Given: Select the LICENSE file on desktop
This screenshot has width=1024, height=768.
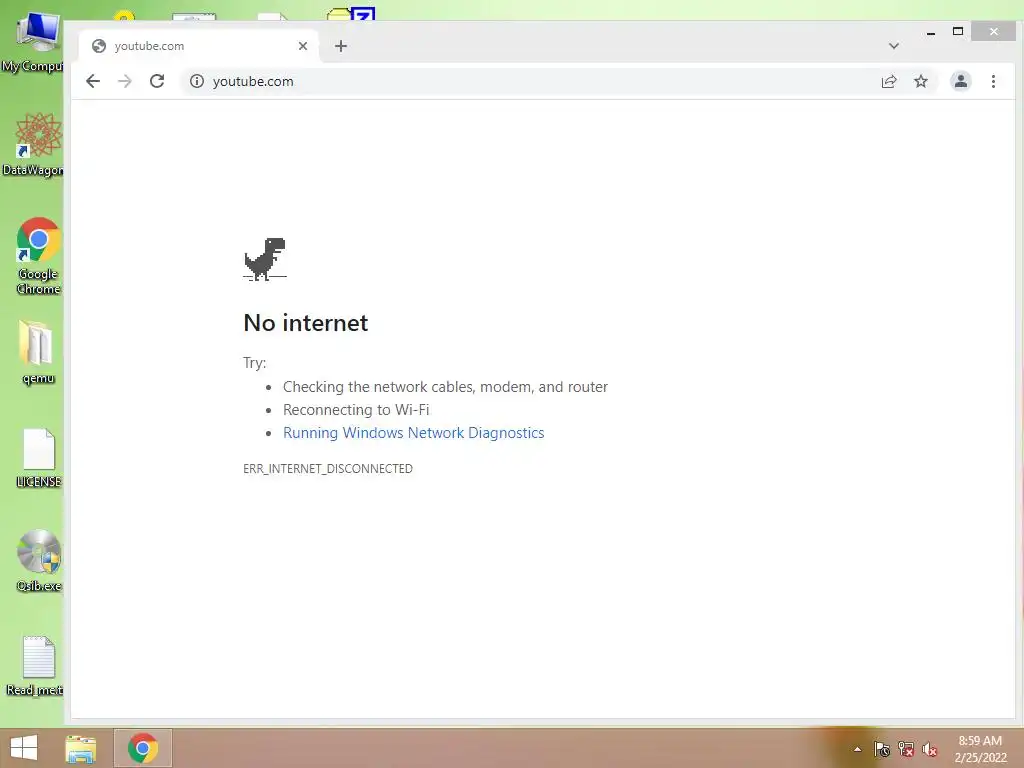Looking at the screenshot, I should click(39, 458).
